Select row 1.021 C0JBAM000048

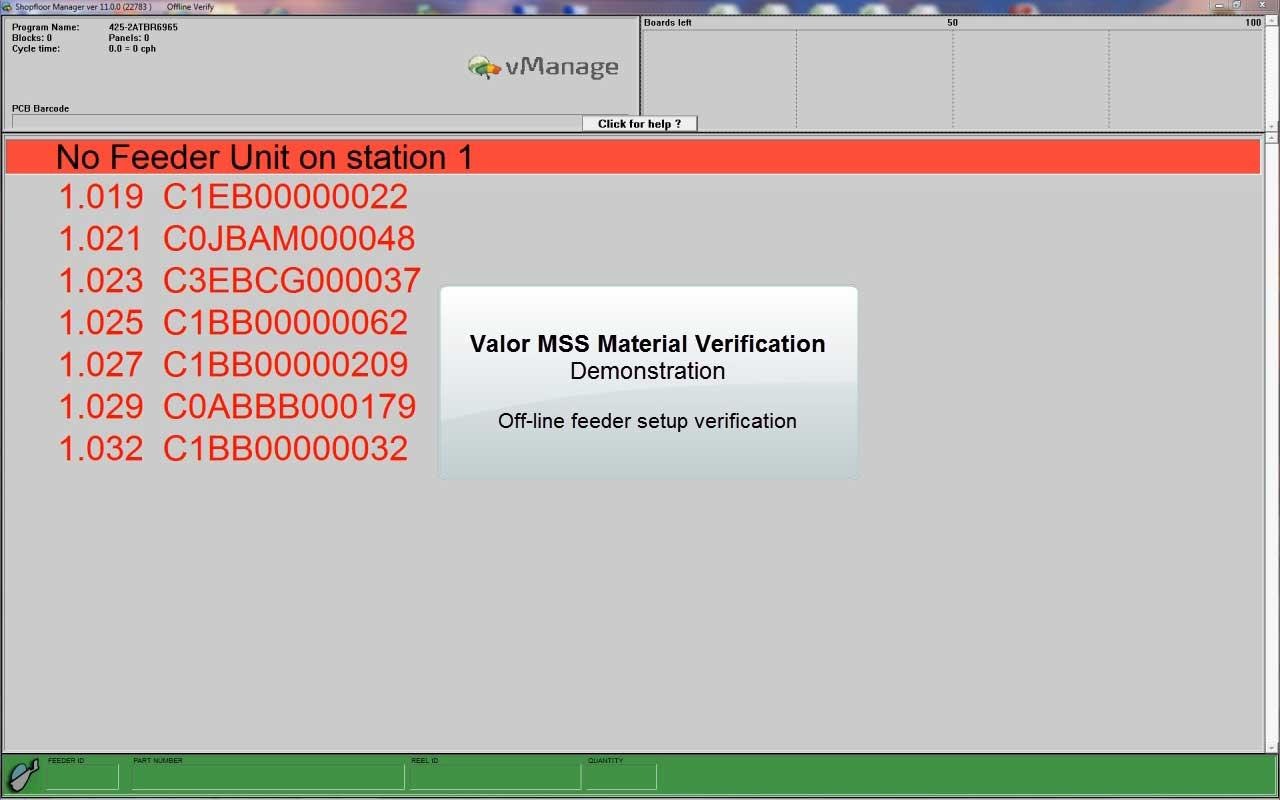tap(237, 239)
